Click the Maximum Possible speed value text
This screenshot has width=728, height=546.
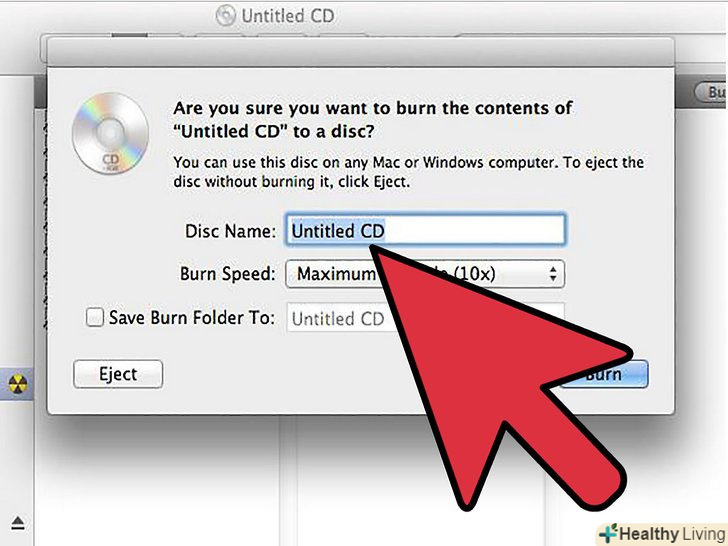[x=396, y=273]
